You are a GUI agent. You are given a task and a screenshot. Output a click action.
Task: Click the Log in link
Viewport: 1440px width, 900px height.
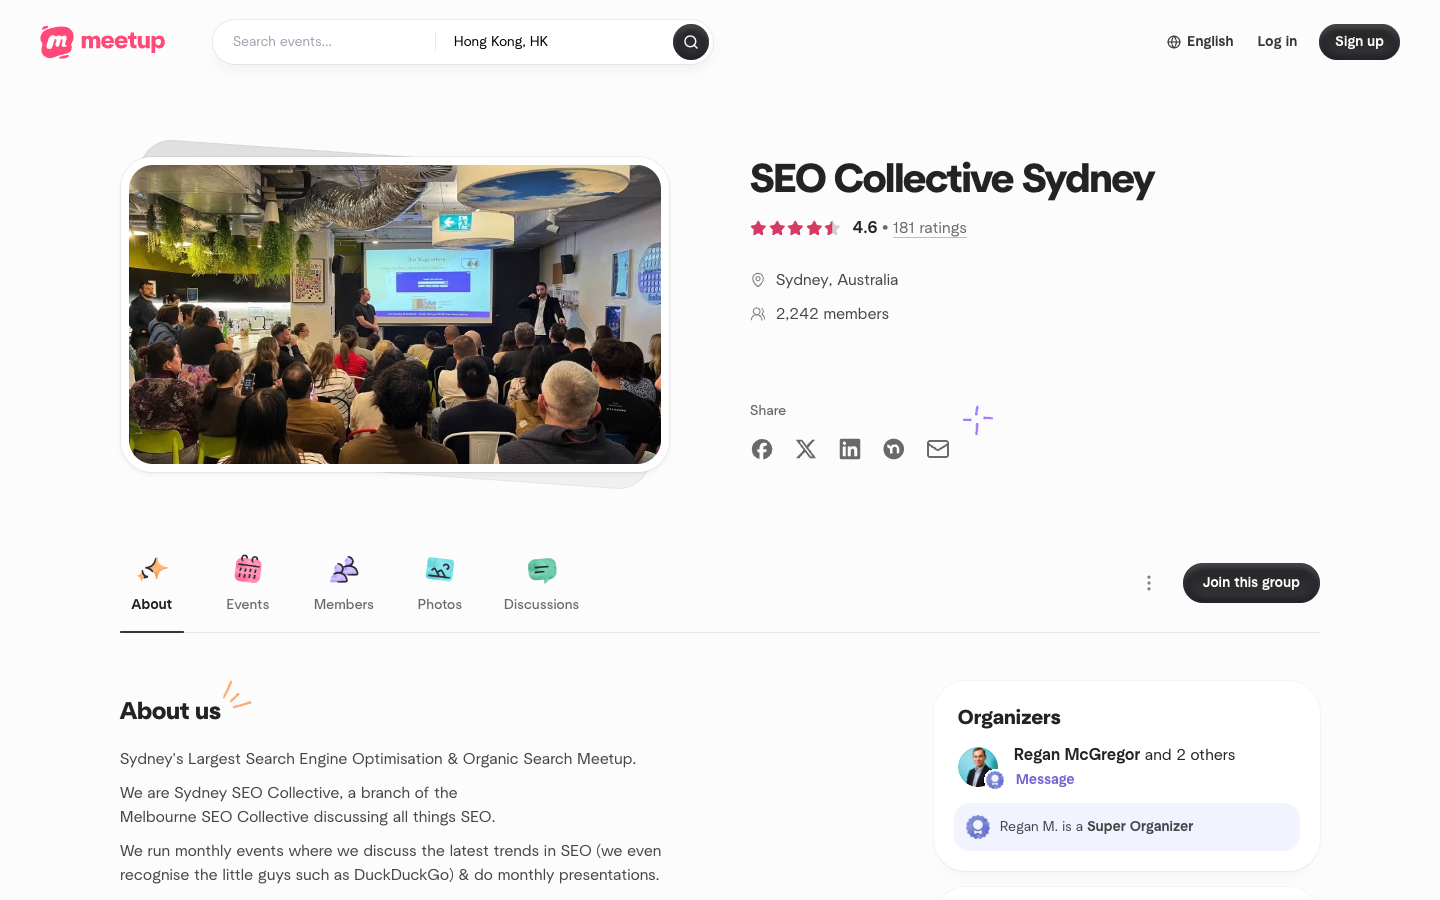pos(1277,42)
